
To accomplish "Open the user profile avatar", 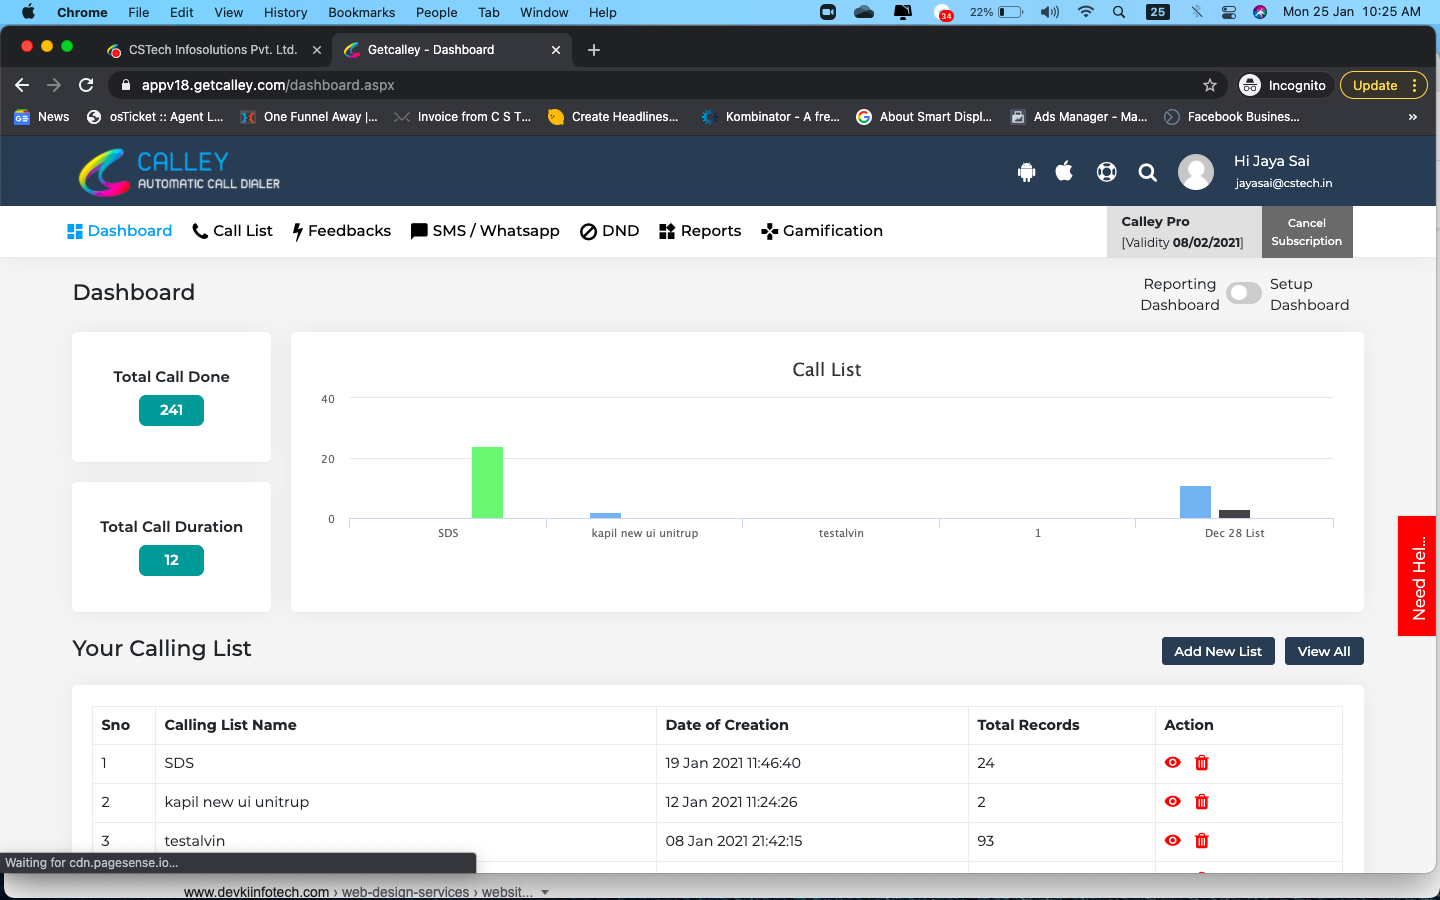I will 1195,172.
